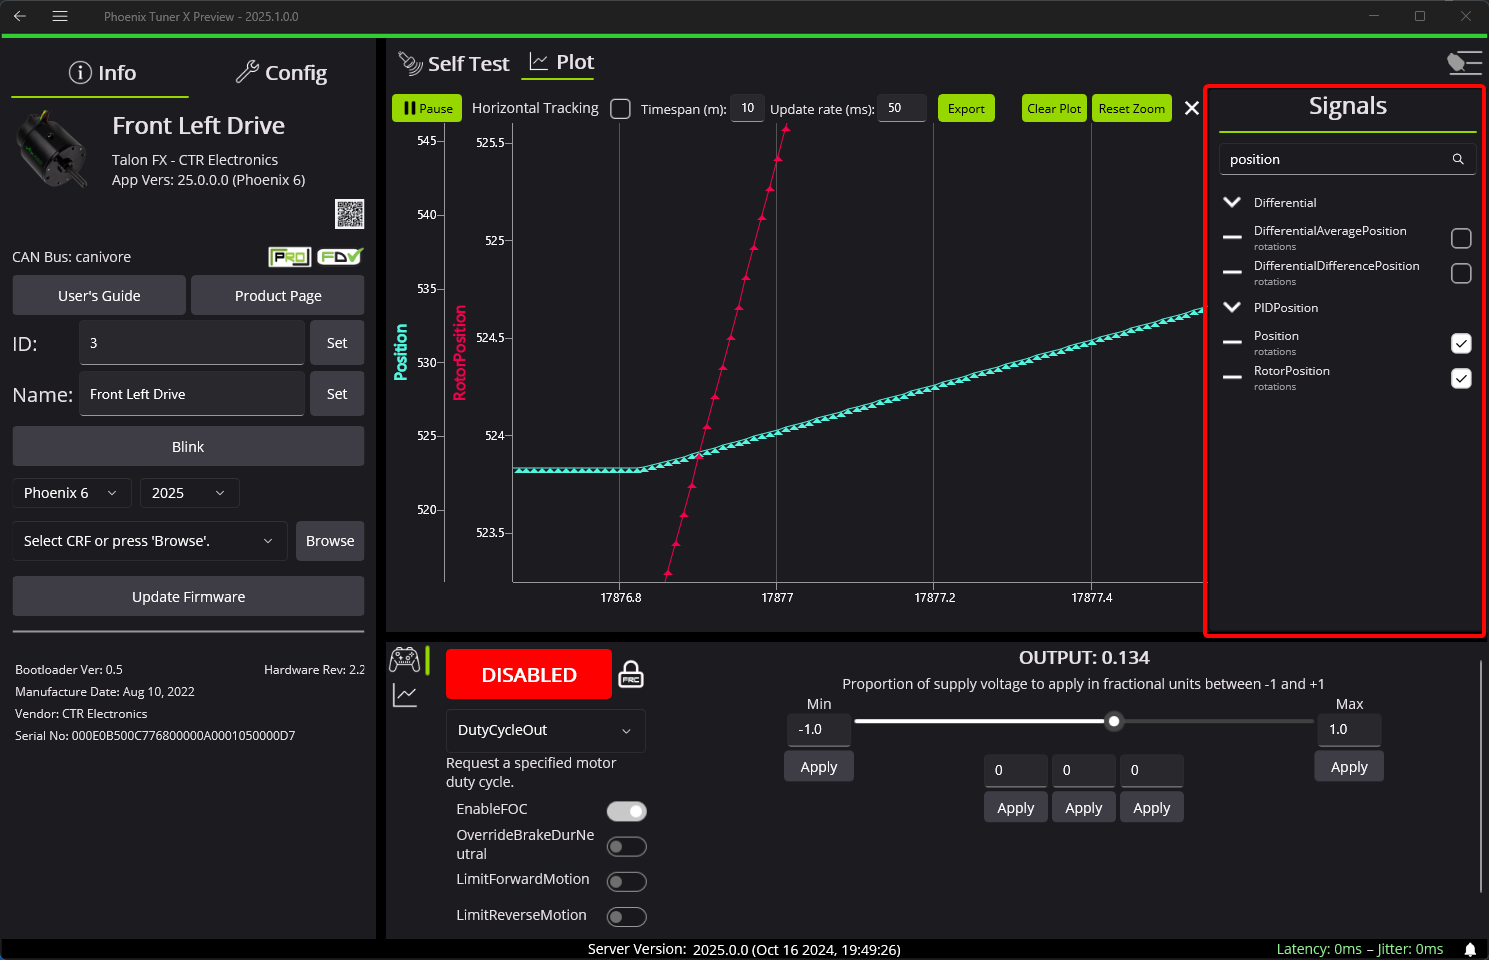Open the 2025 year dropdown

tap(190, 493)
